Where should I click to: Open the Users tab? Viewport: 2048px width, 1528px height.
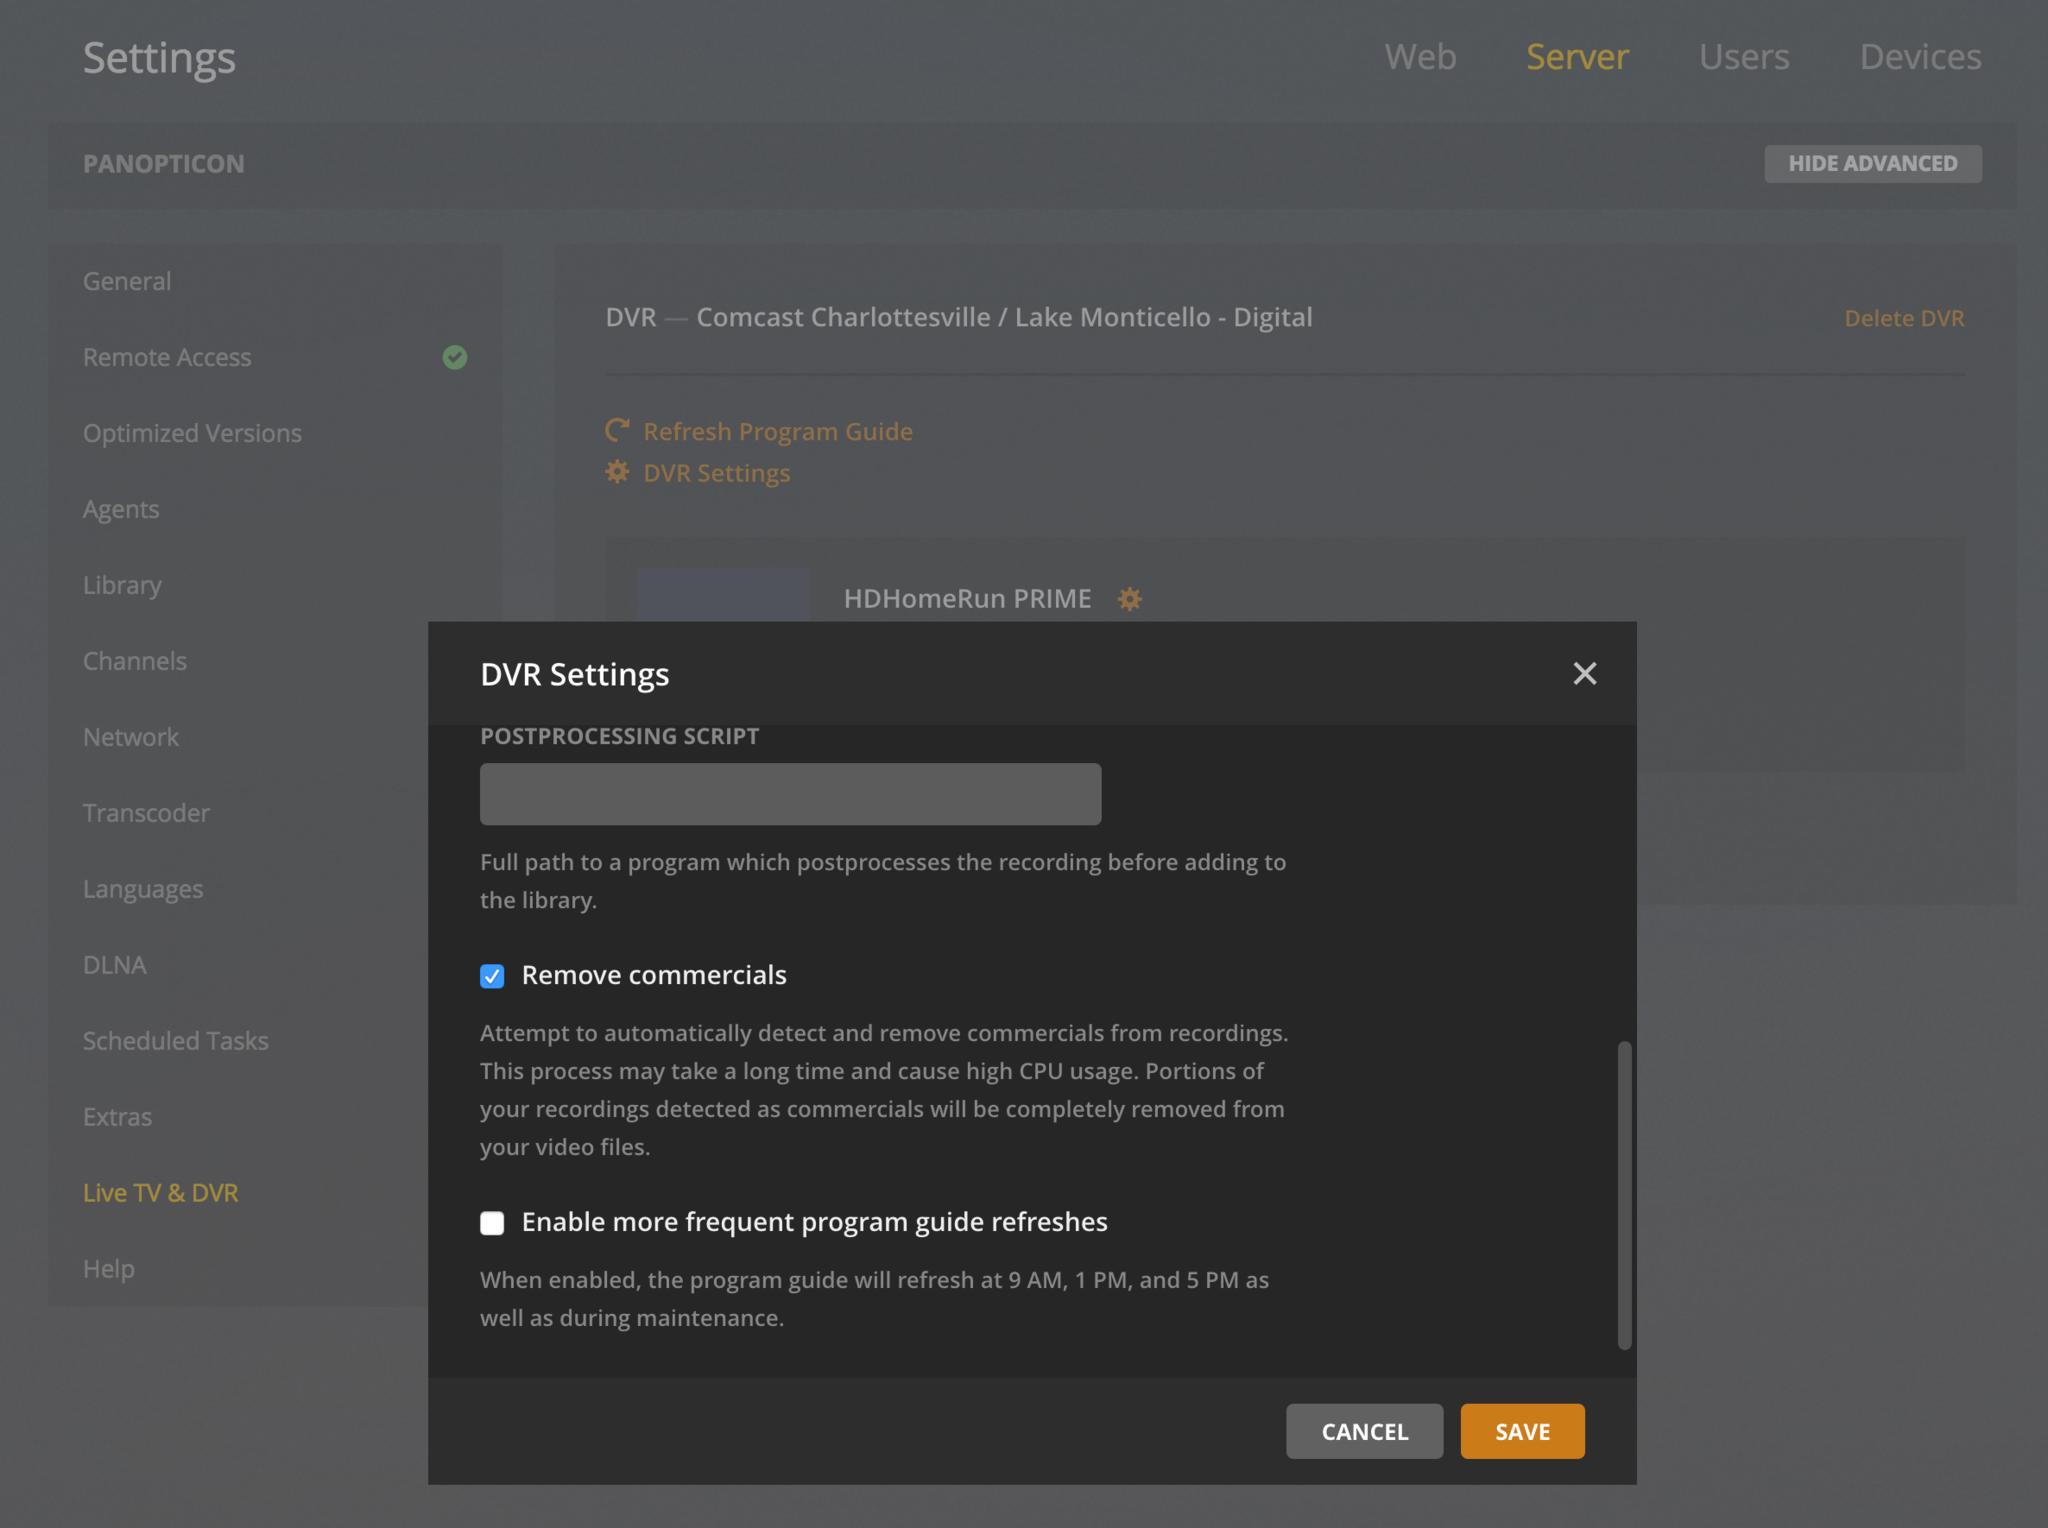(x=1743, y=57)
